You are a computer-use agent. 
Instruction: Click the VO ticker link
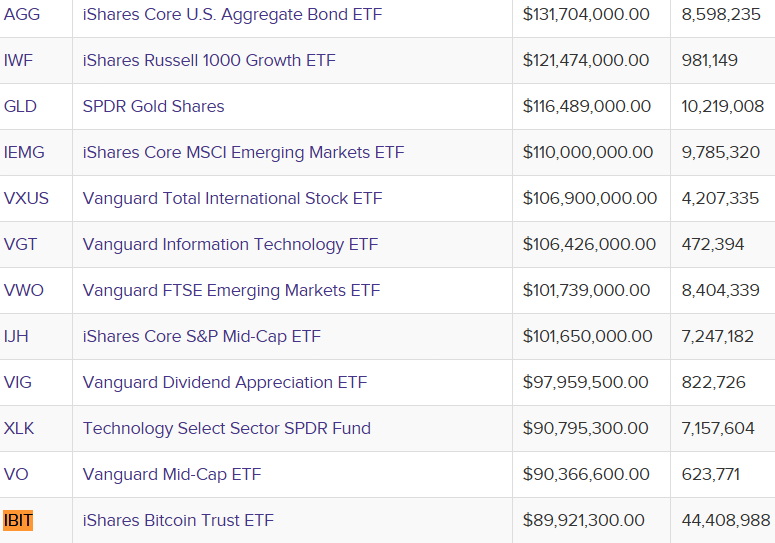(x=16, y=475)
